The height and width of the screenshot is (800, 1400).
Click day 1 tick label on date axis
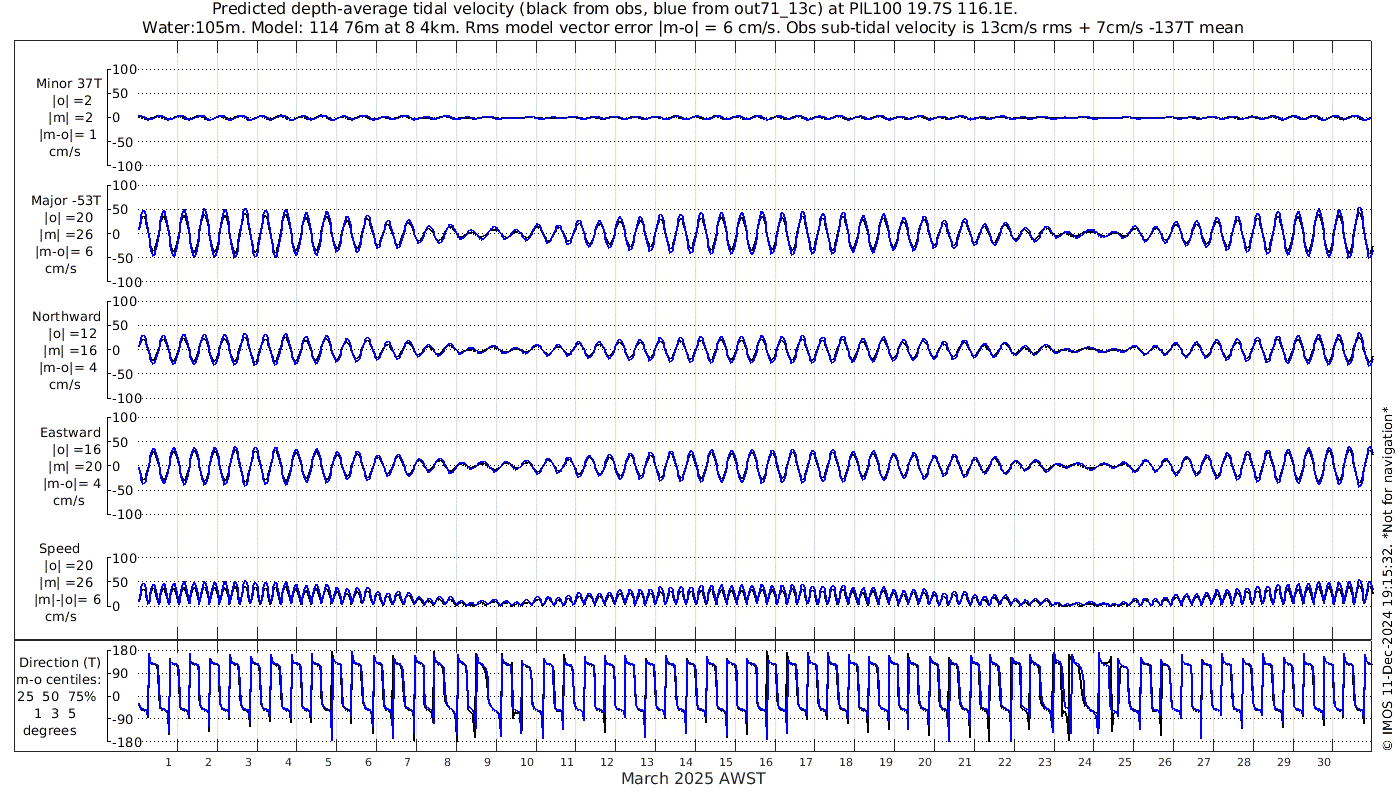(x=168, y=762)
